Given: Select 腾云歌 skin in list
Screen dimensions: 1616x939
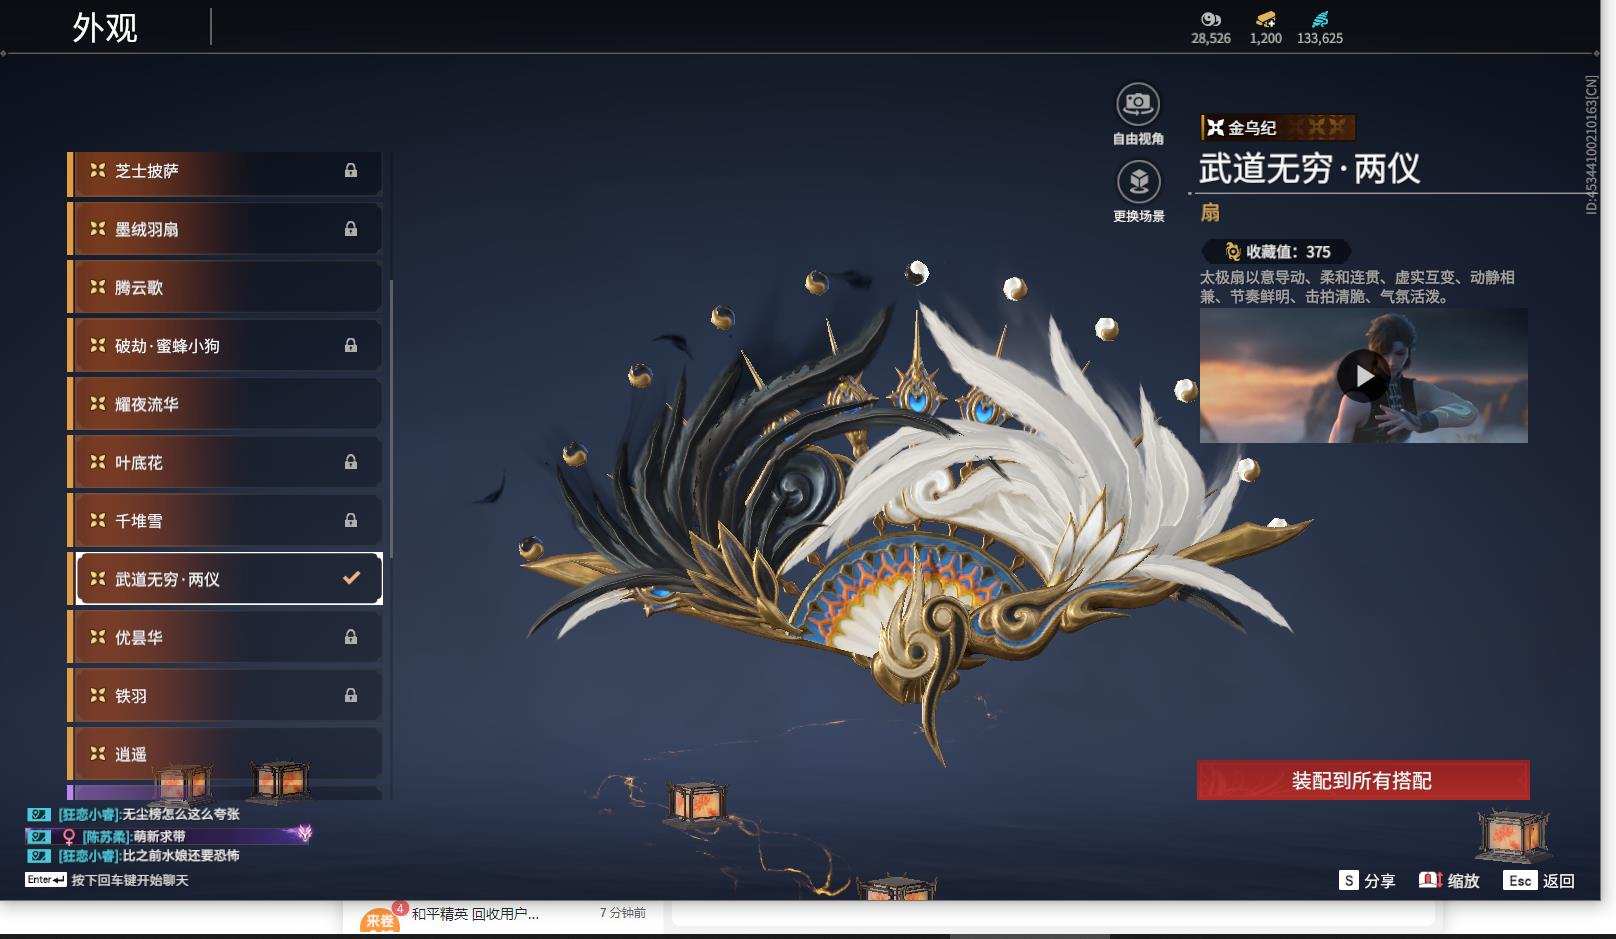Looking at the screenshot, I should (x=225, y=287).
